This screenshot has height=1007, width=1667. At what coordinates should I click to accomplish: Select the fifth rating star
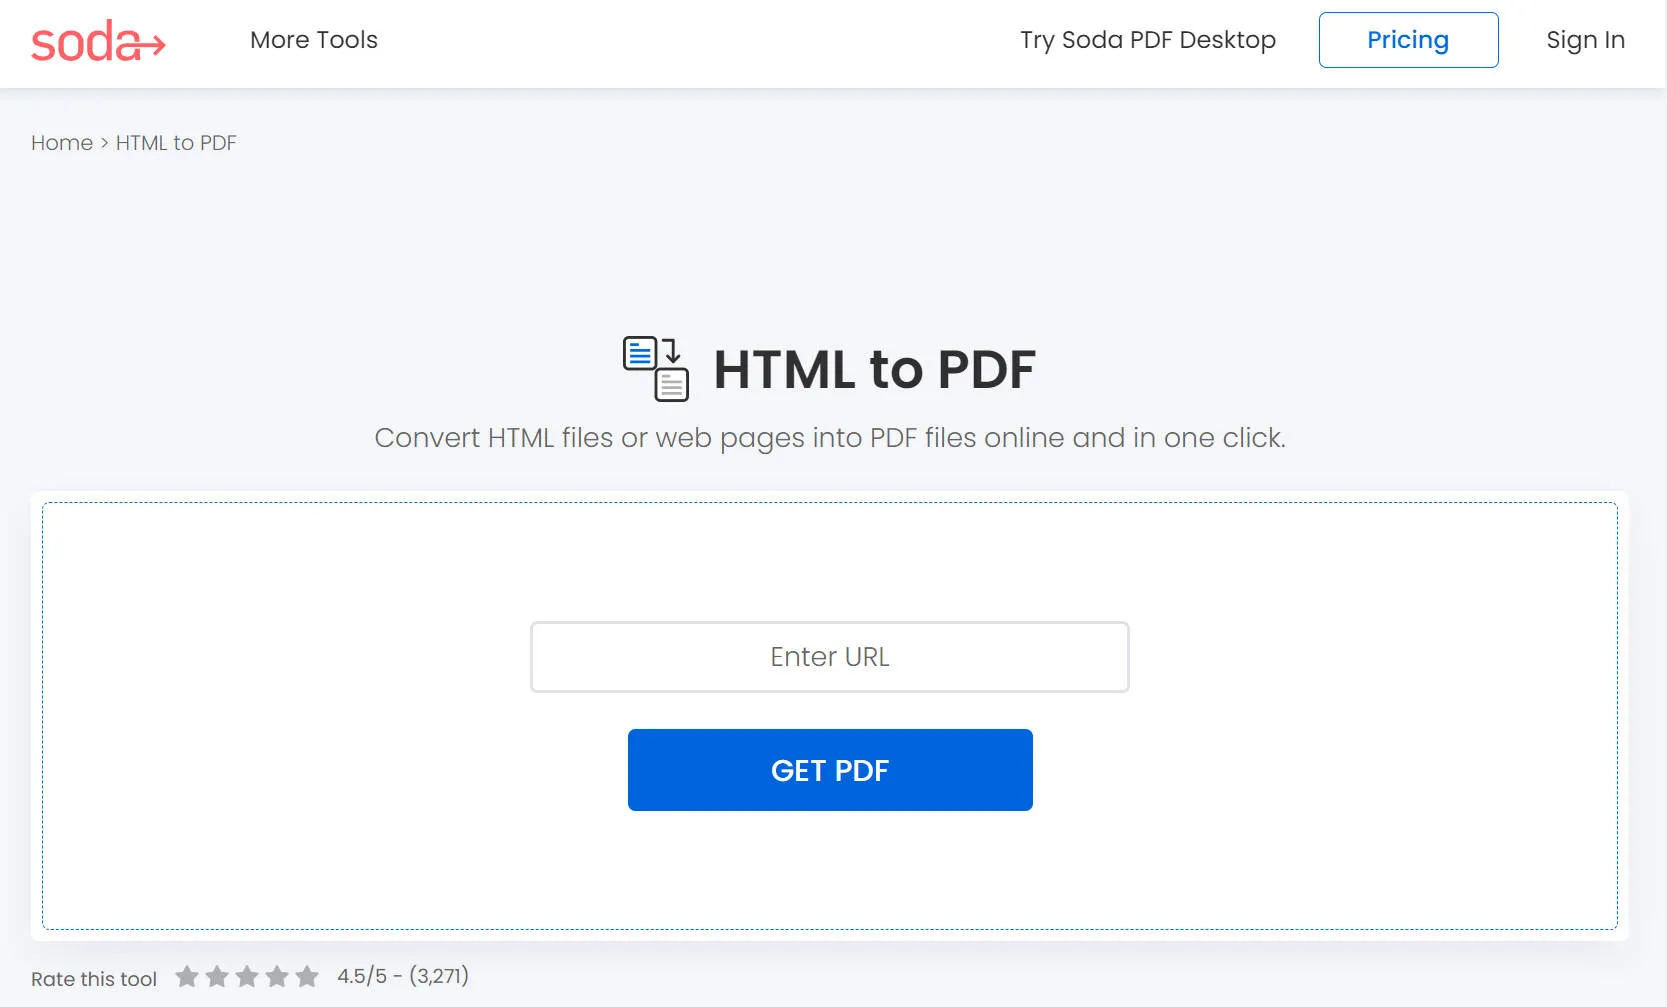tap(306, 975)
